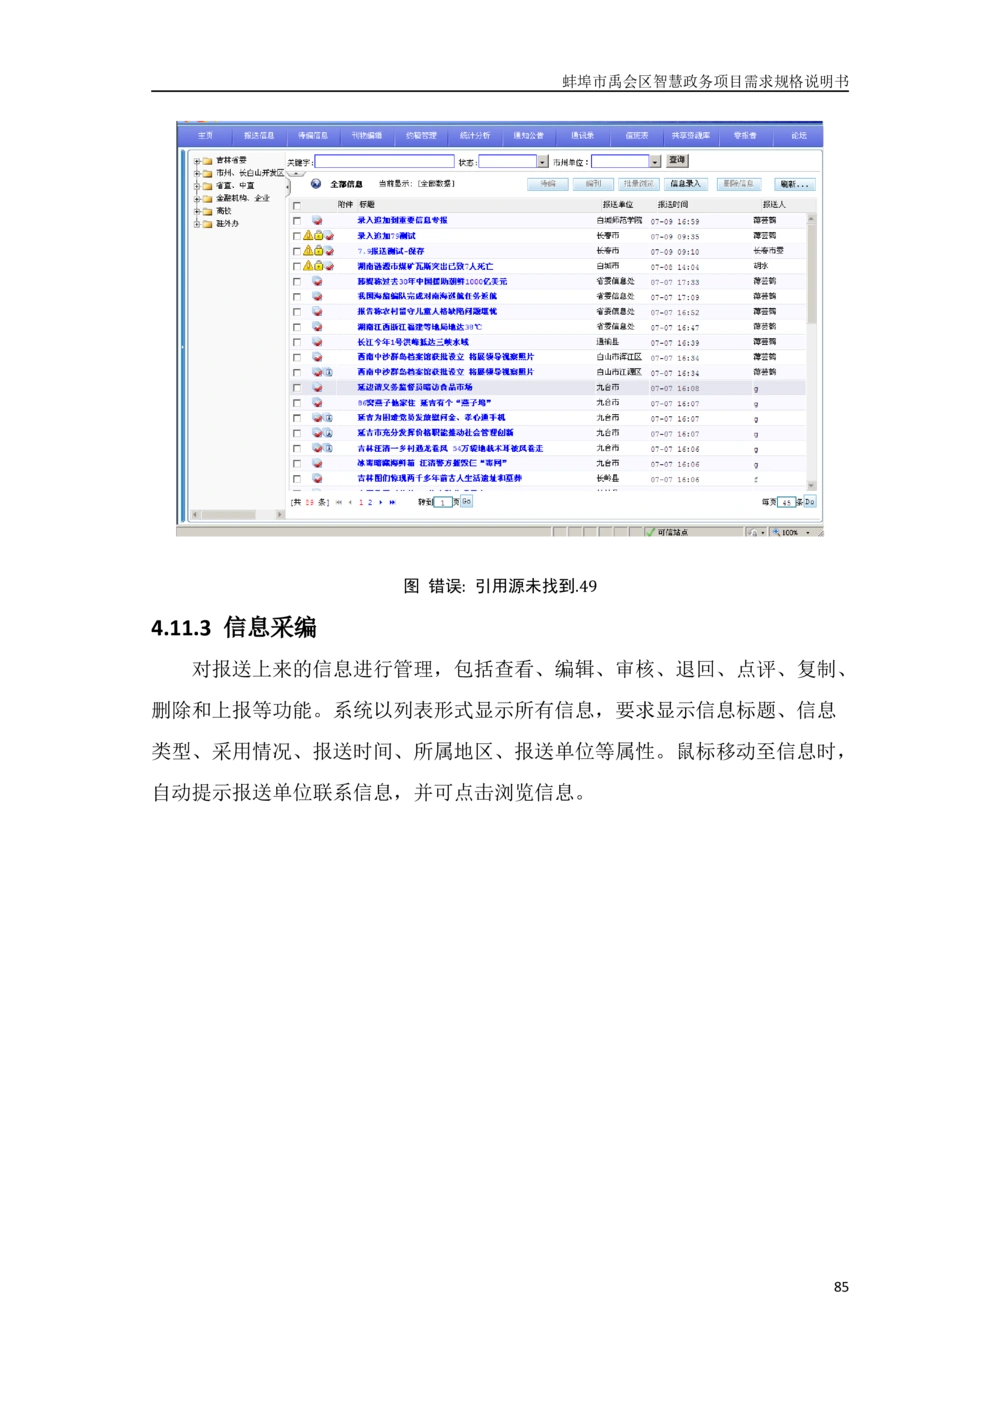The width and height of the screenshot is (1000, 1415).
Task: Go to the last page using pagination arrow
Action: click(x=393, y=502)
